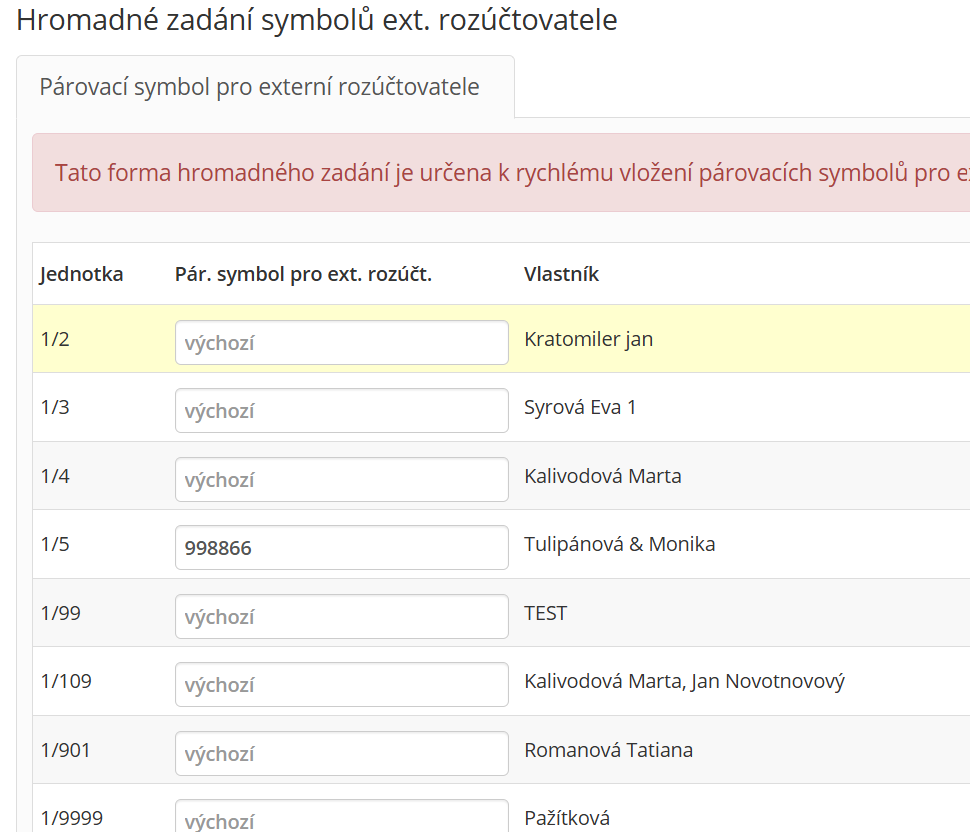Click the Jednotka column header

coord(81,274)
